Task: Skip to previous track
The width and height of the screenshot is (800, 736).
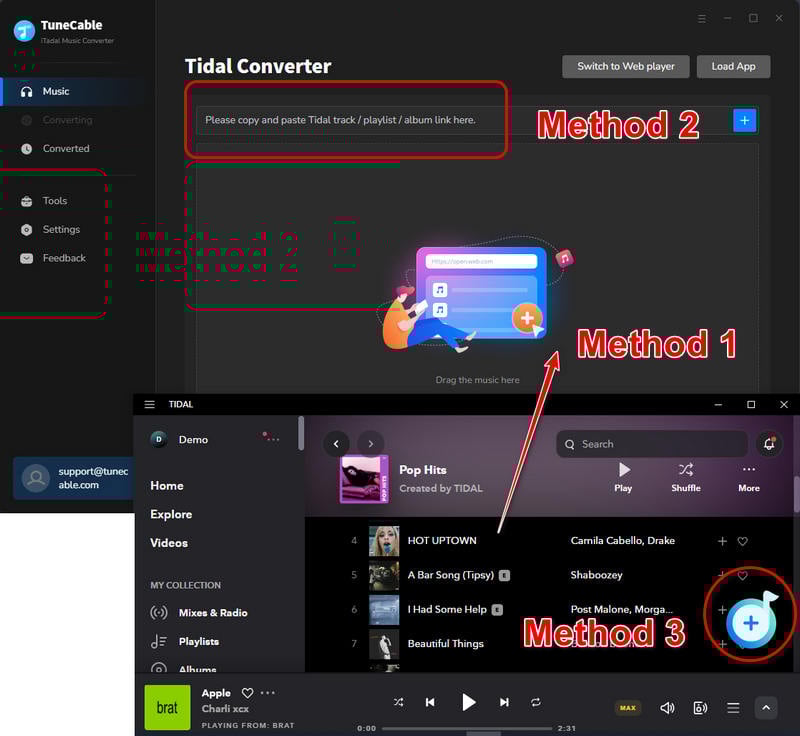Action: tap(430, 702)
